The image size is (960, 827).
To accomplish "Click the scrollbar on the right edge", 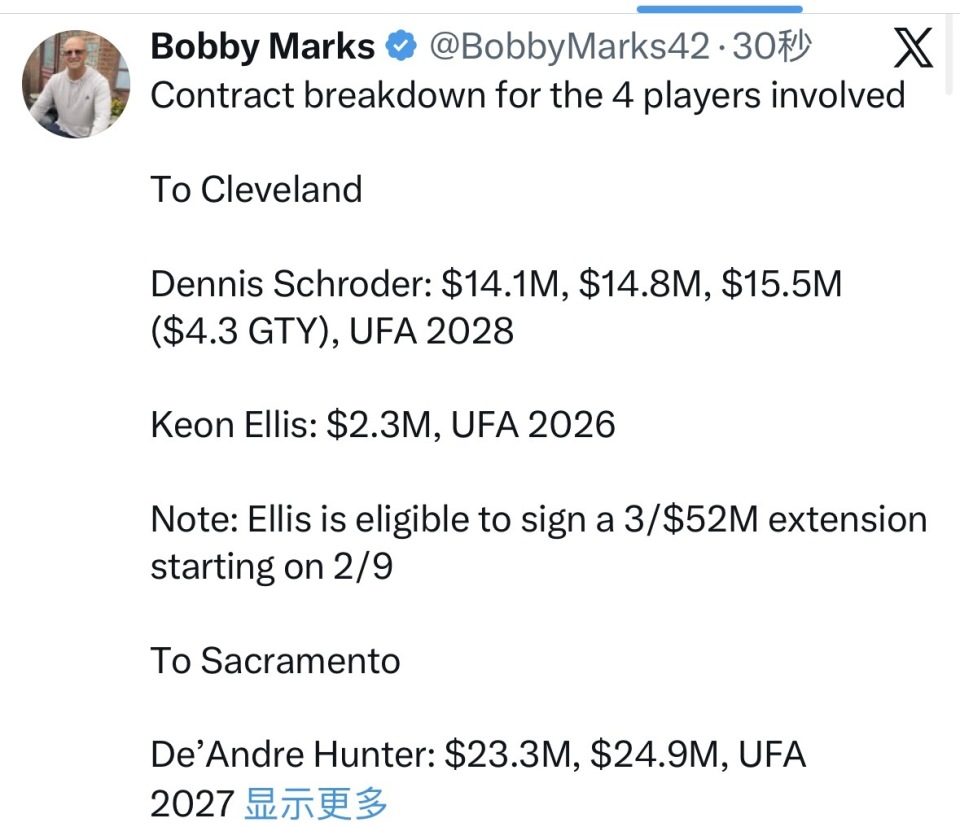I will (949, 55).
